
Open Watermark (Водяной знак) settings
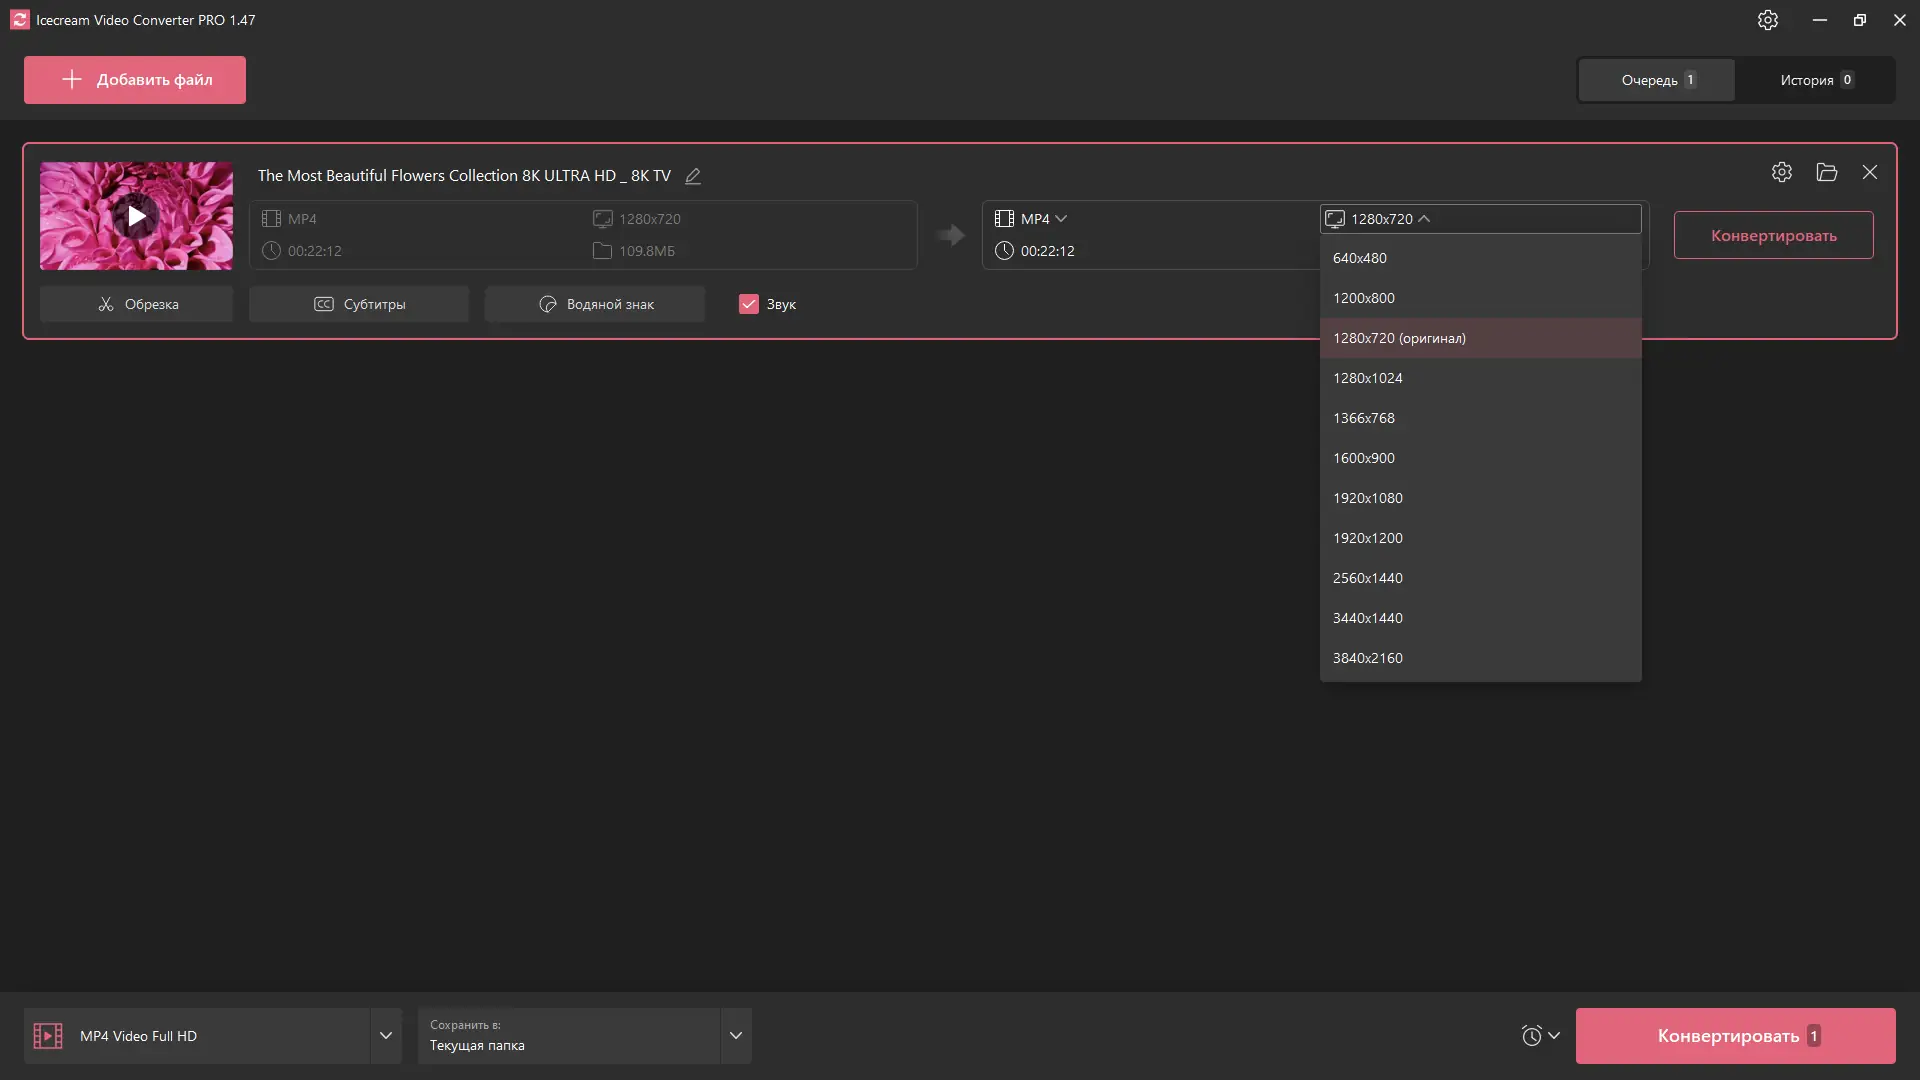[x=595, y=304]
